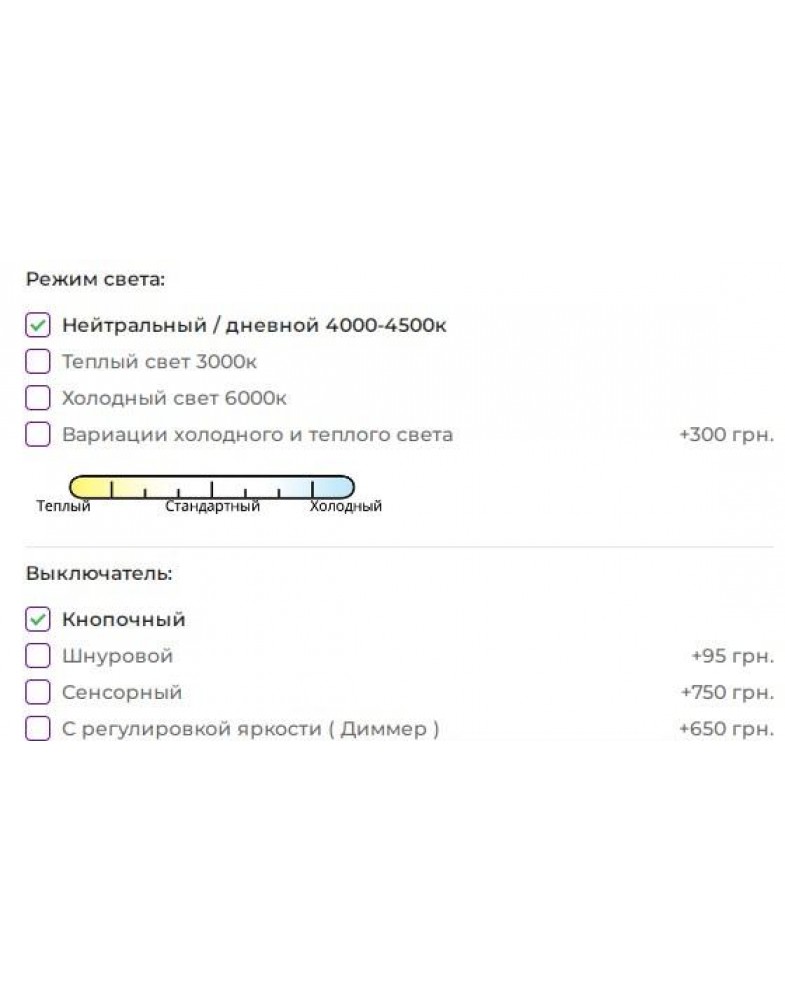Enable Вариации холодного и теплого света checkbox
Screen dimensions: 785x1000
[38, 434]
